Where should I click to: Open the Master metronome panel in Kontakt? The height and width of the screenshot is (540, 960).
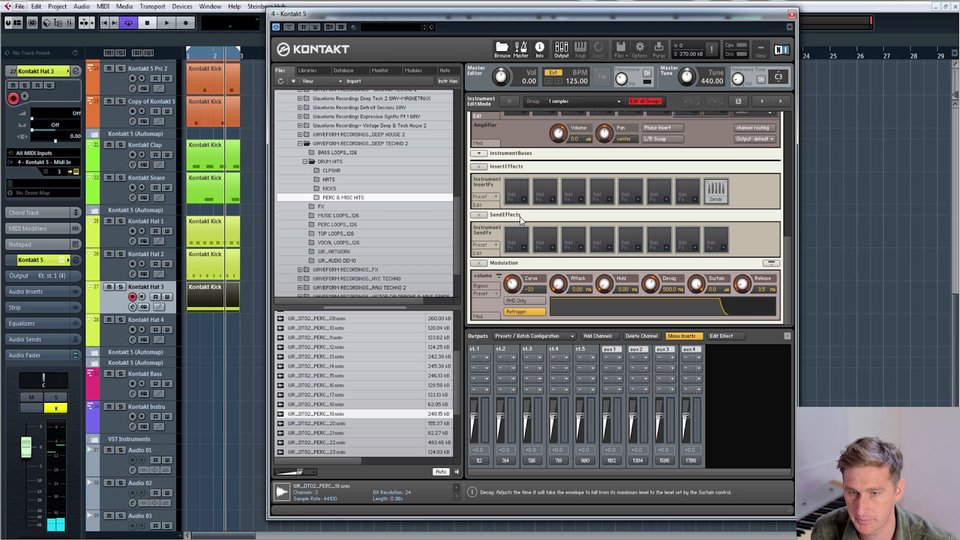point(520,49)
